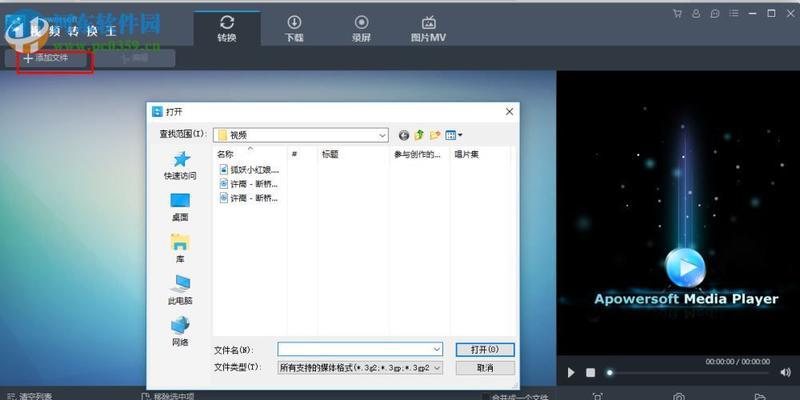Screen dimensions: 800x400
Task: Open the view menu icon in dialog
Action: click(x=450, y=135)
